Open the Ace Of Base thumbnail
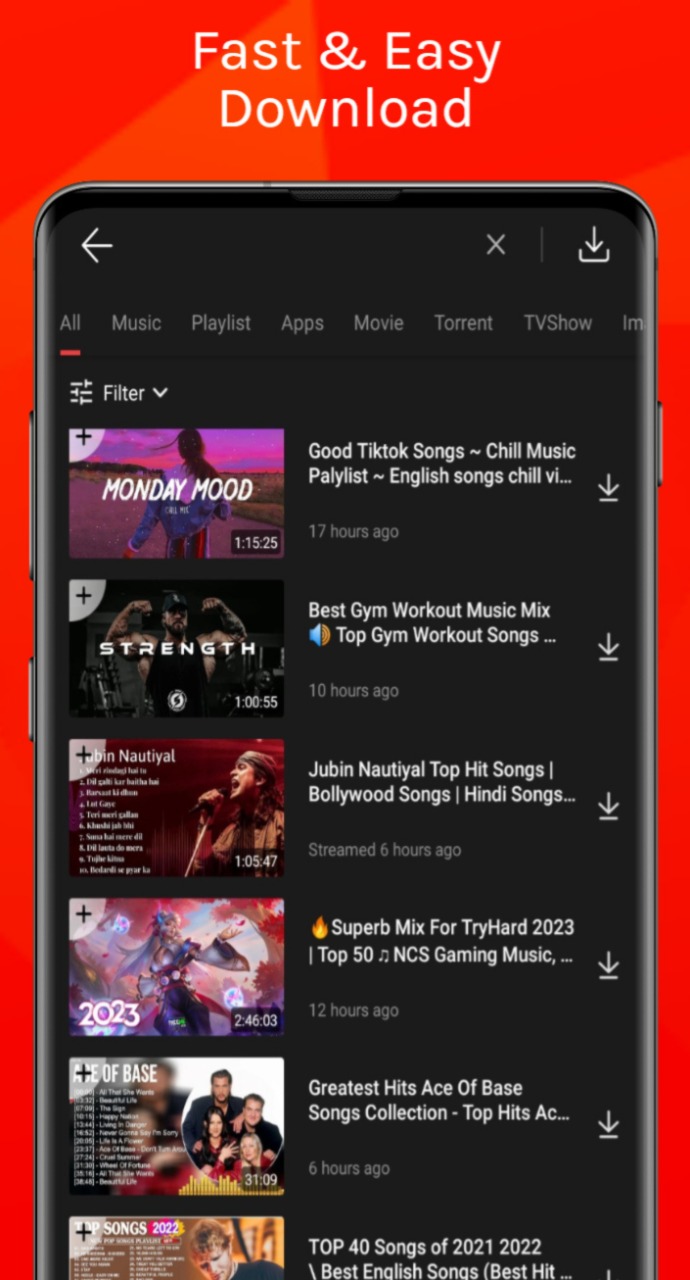Viewport: 690px width, 1280px height. 176,1126
